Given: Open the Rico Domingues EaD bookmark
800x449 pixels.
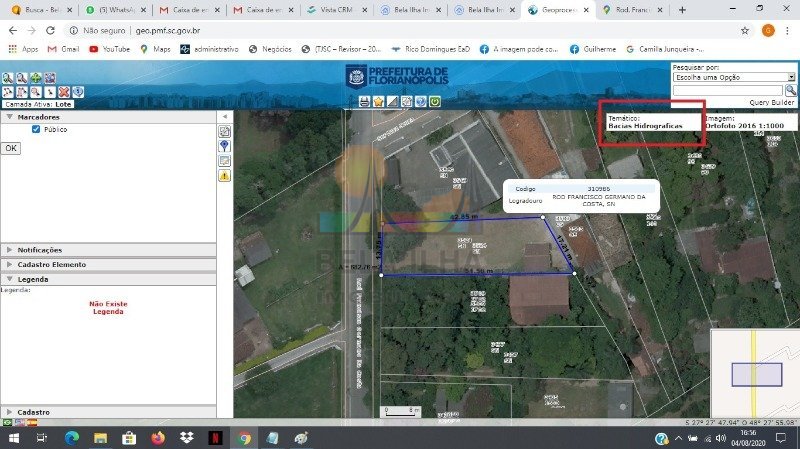Looking at the screenshot, I should pyautogui.click(x=431, y=49).
